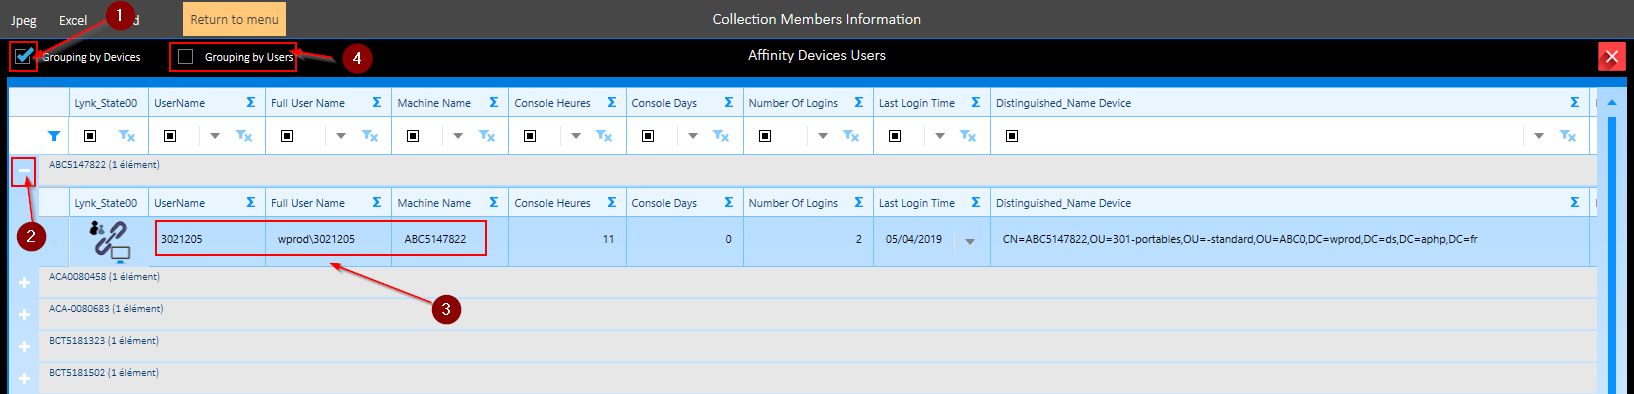Open the Full User Name filter dropdown arrow

[341, 136]
